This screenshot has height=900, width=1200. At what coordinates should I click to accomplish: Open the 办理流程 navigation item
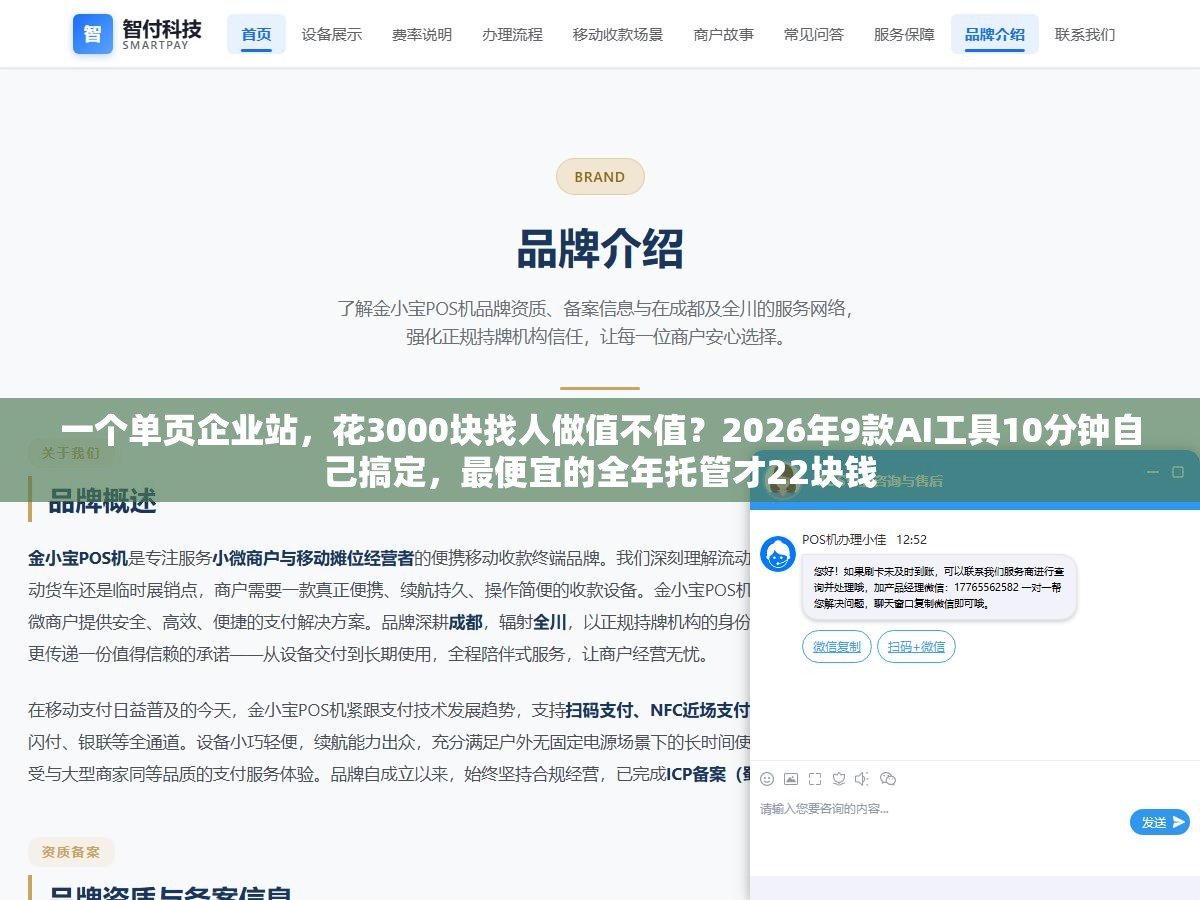coord(512,34)
